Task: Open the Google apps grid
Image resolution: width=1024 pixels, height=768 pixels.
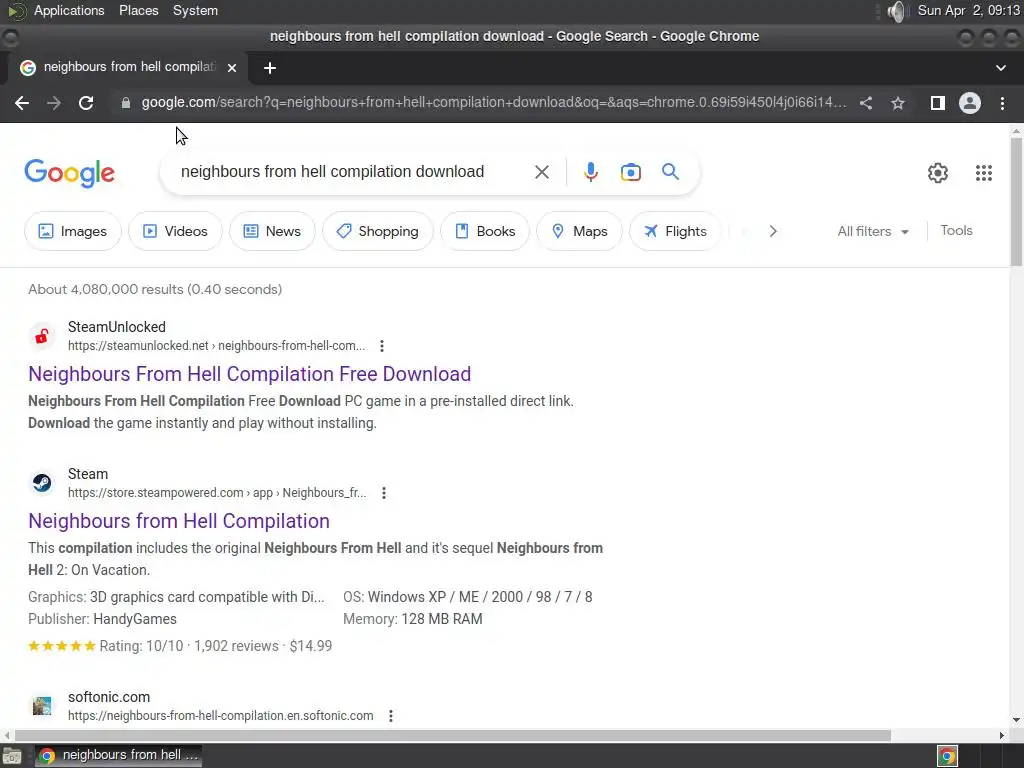Action: (x=984, y=173)
